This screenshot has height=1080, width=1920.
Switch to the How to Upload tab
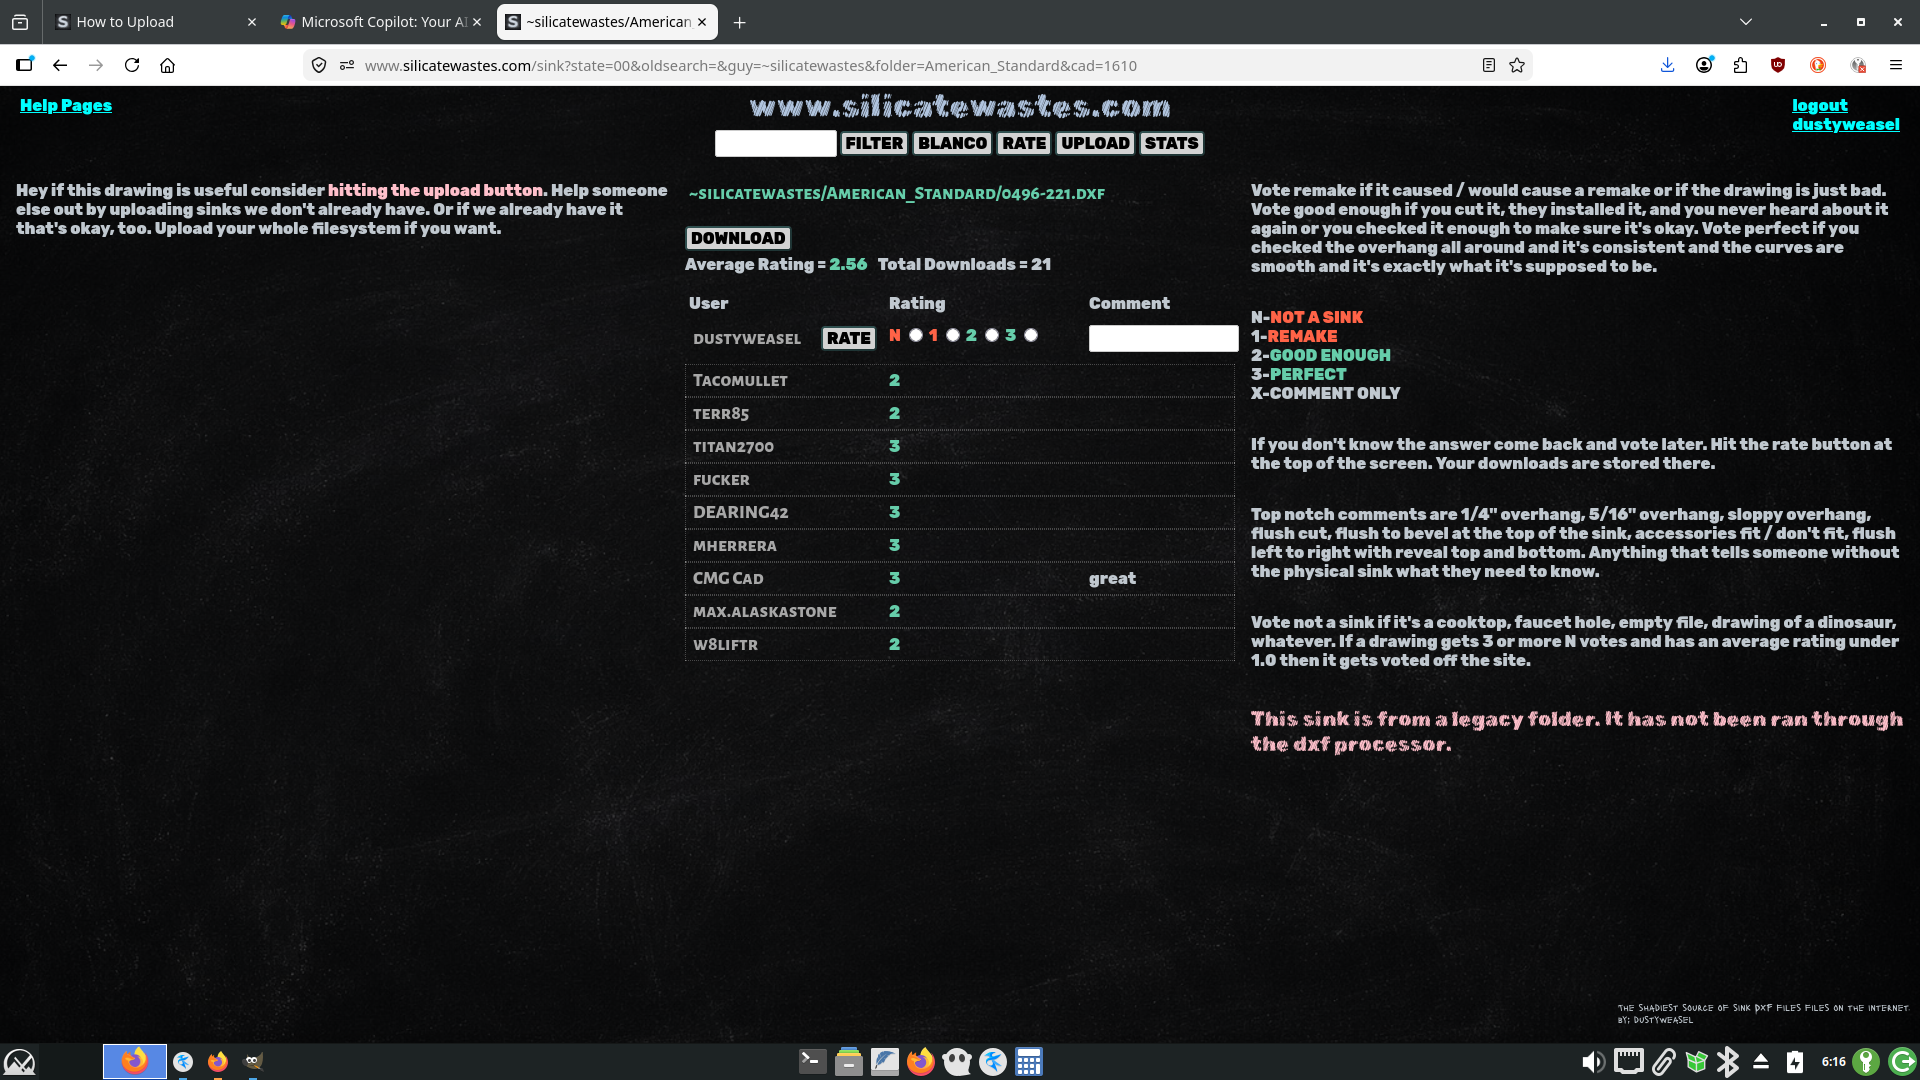click(x=155, y=22)
